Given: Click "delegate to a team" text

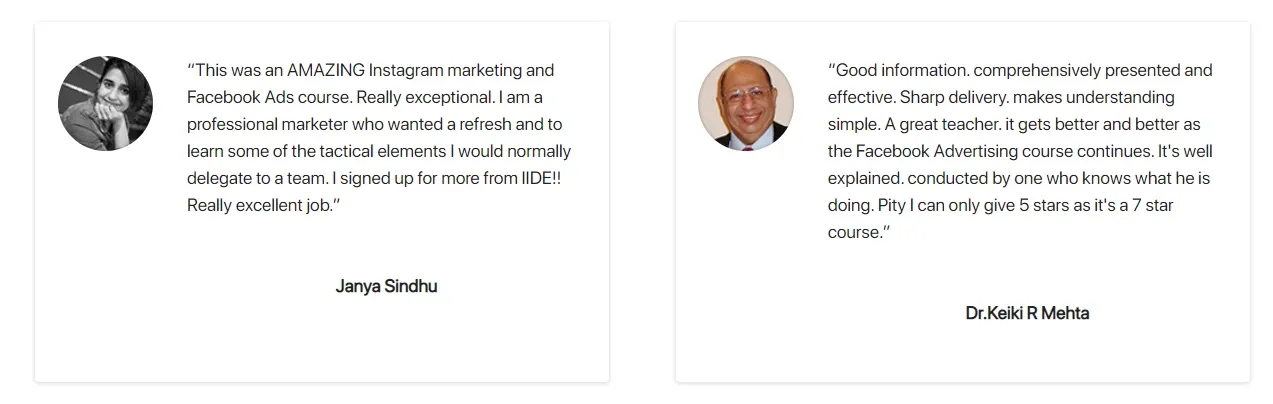Looking at the screenshot, I should 254,178.
